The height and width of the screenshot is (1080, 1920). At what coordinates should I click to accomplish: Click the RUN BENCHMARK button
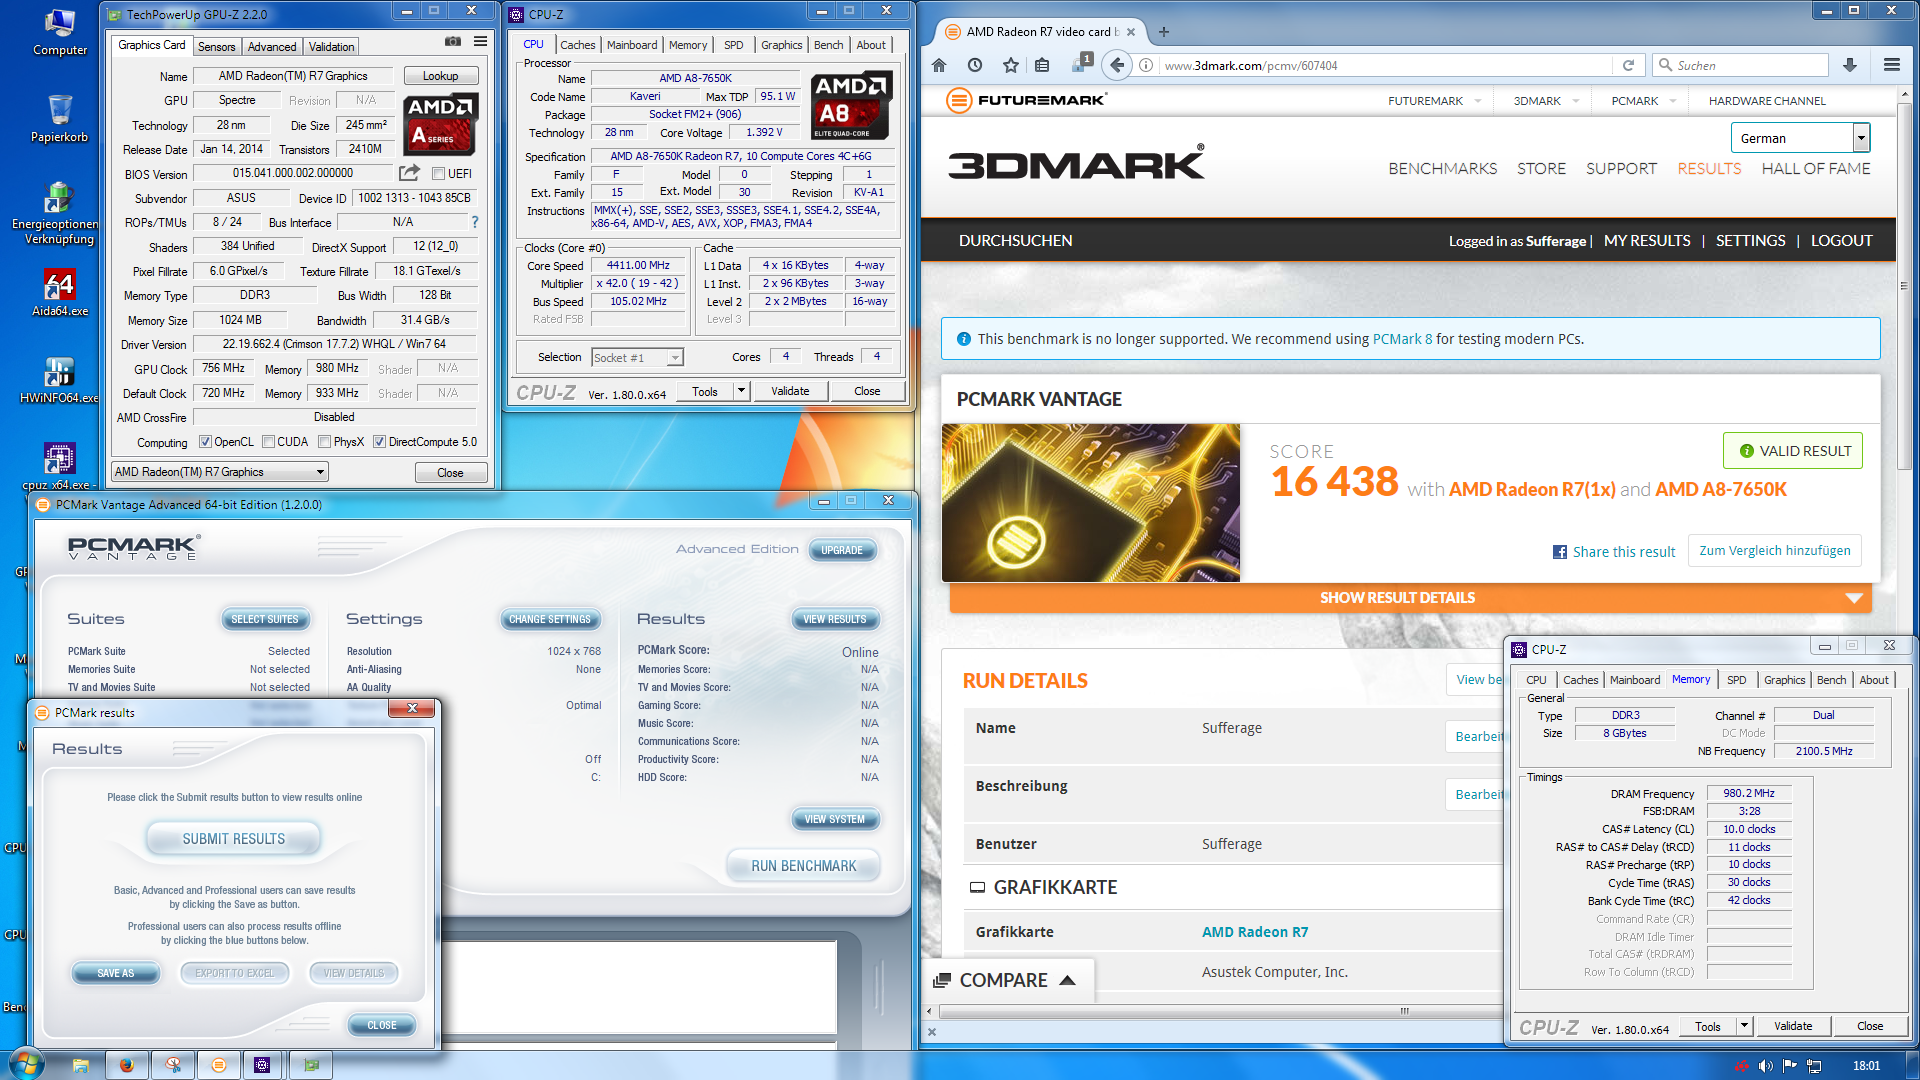coord(803,866)
